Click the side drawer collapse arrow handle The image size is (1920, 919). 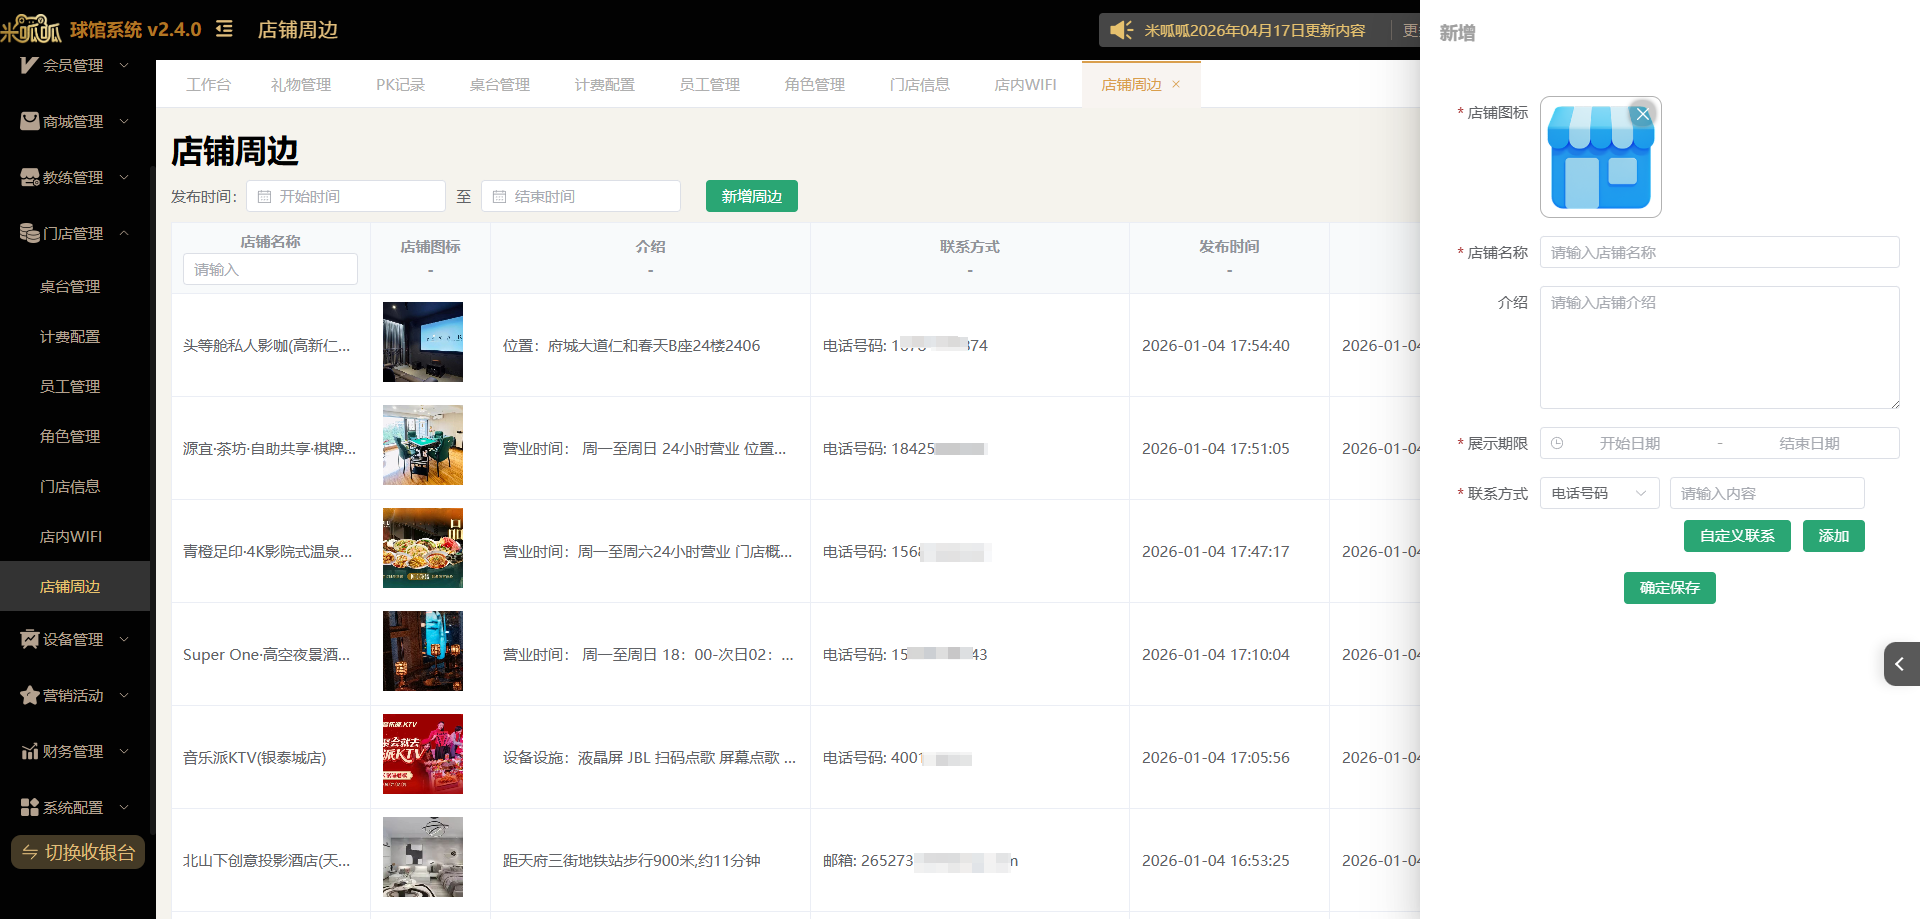click(x=1901, y=664)
